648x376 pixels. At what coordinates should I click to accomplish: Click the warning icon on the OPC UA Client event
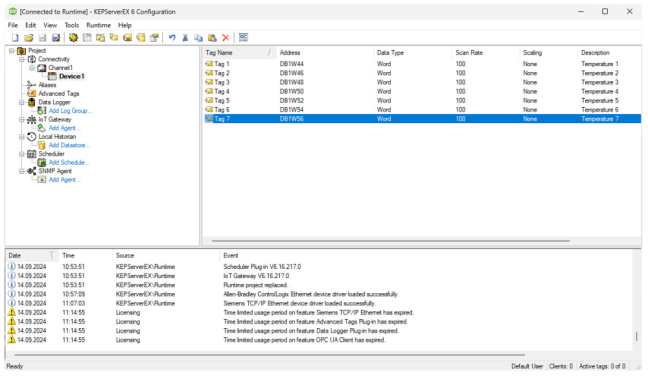pos(12,340)
